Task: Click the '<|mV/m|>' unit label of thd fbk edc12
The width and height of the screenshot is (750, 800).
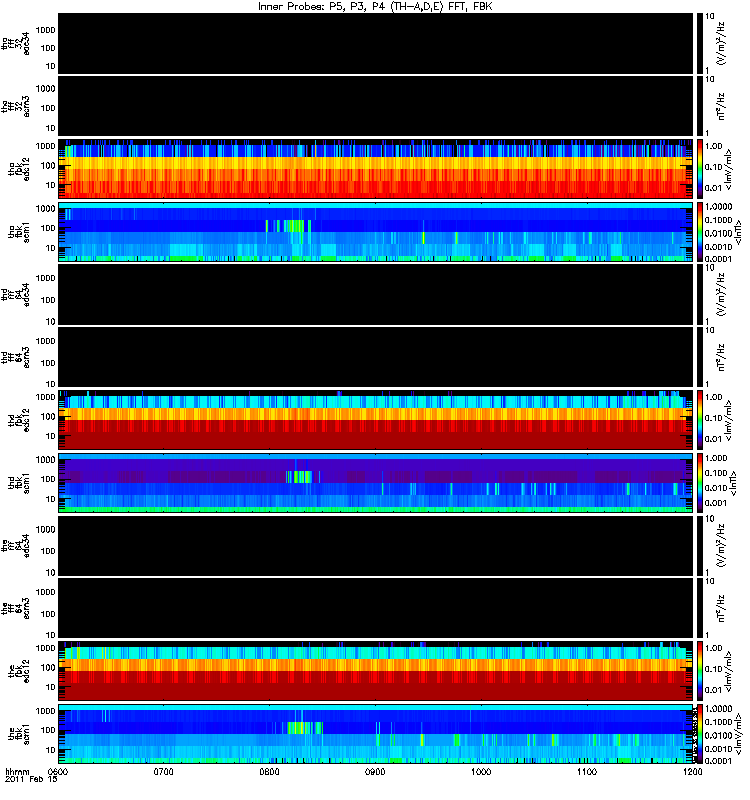Action: pyautogui.click(x=728, y=420)
